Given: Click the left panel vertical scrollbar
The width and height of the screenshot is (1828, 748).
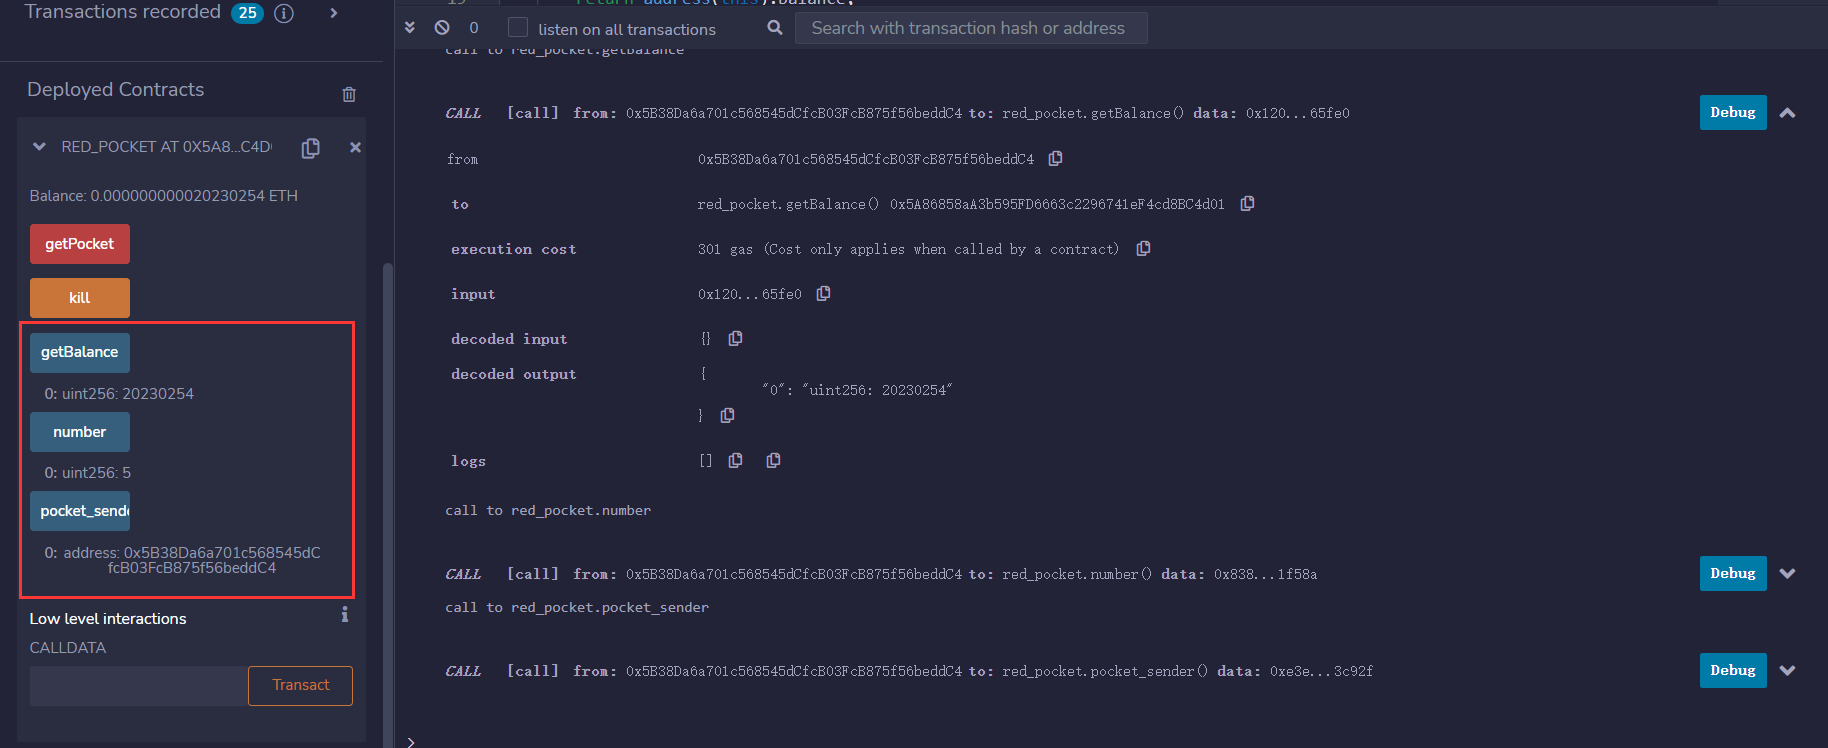Looking at the screenshot, I should pos(388,505).
